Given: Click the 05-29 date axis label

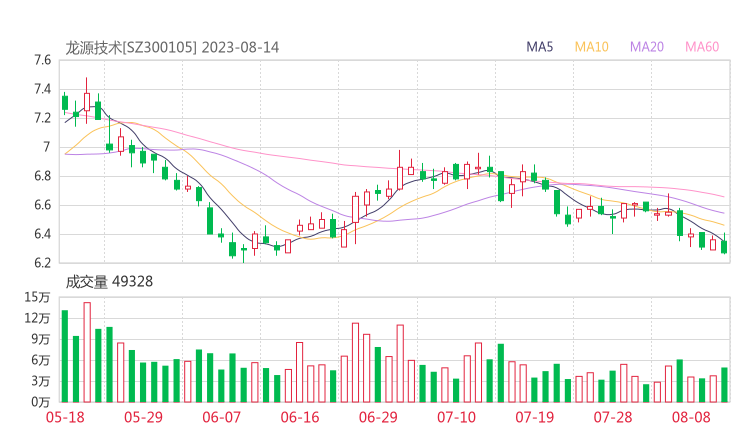Looking at the screenshot, I should (x=143, y=417).
